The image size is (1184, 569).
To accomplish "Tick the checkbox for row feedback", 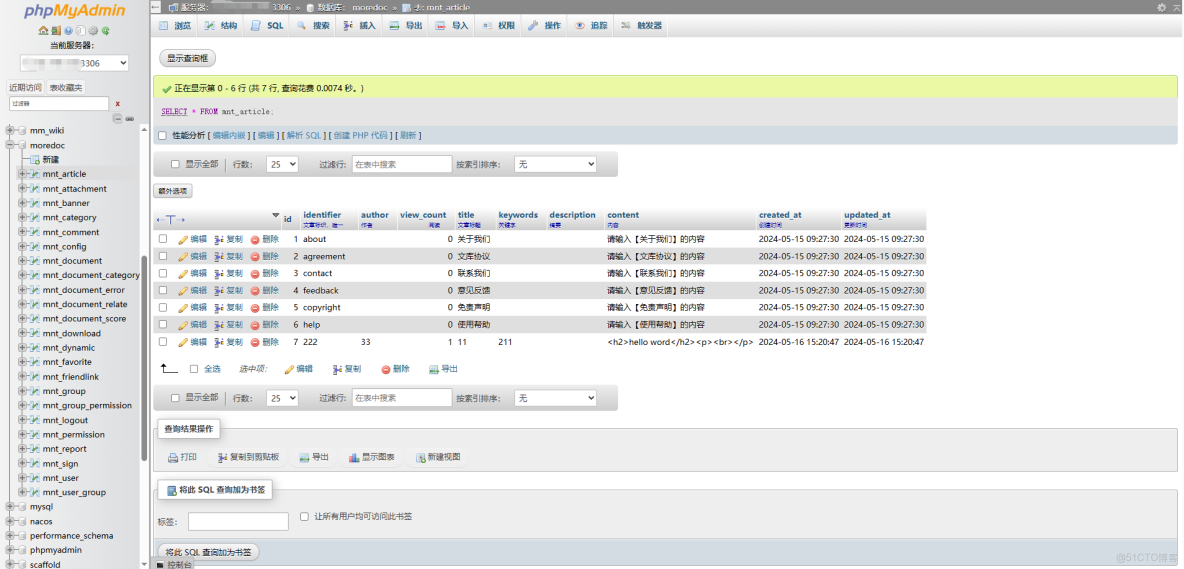I will pos(163,291).
